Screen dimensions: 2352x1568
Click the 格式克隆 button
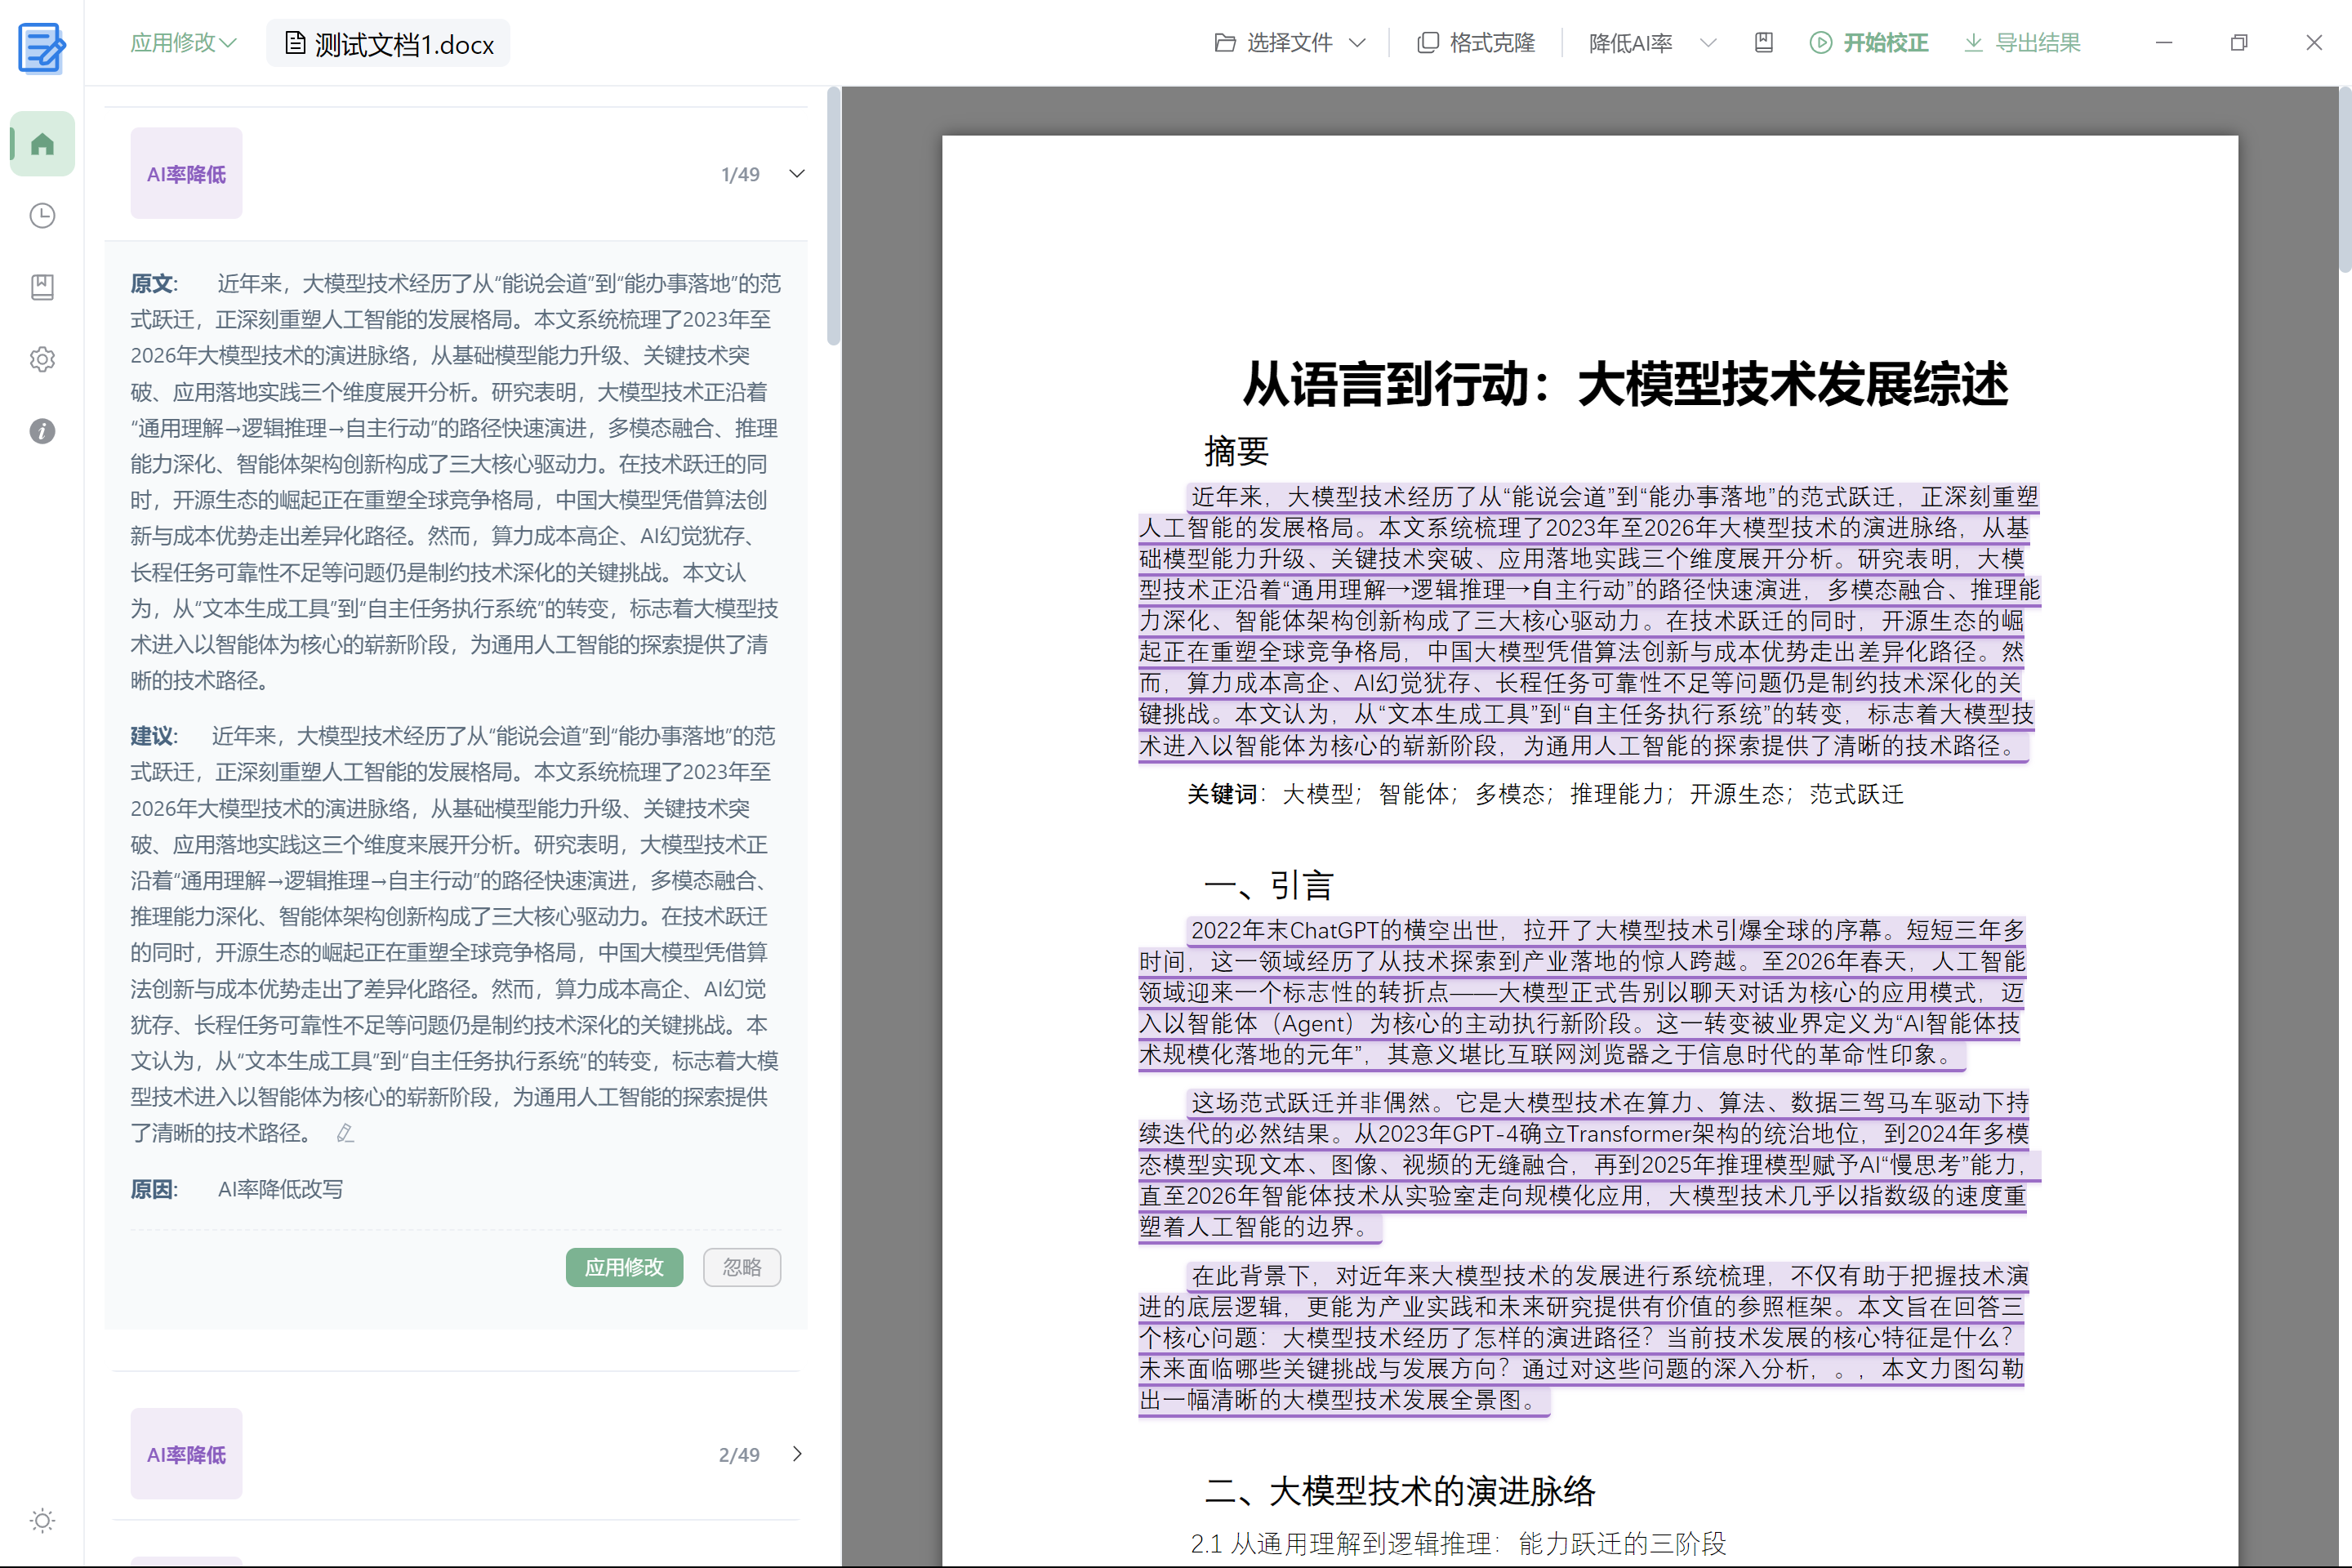[1476, 43]
